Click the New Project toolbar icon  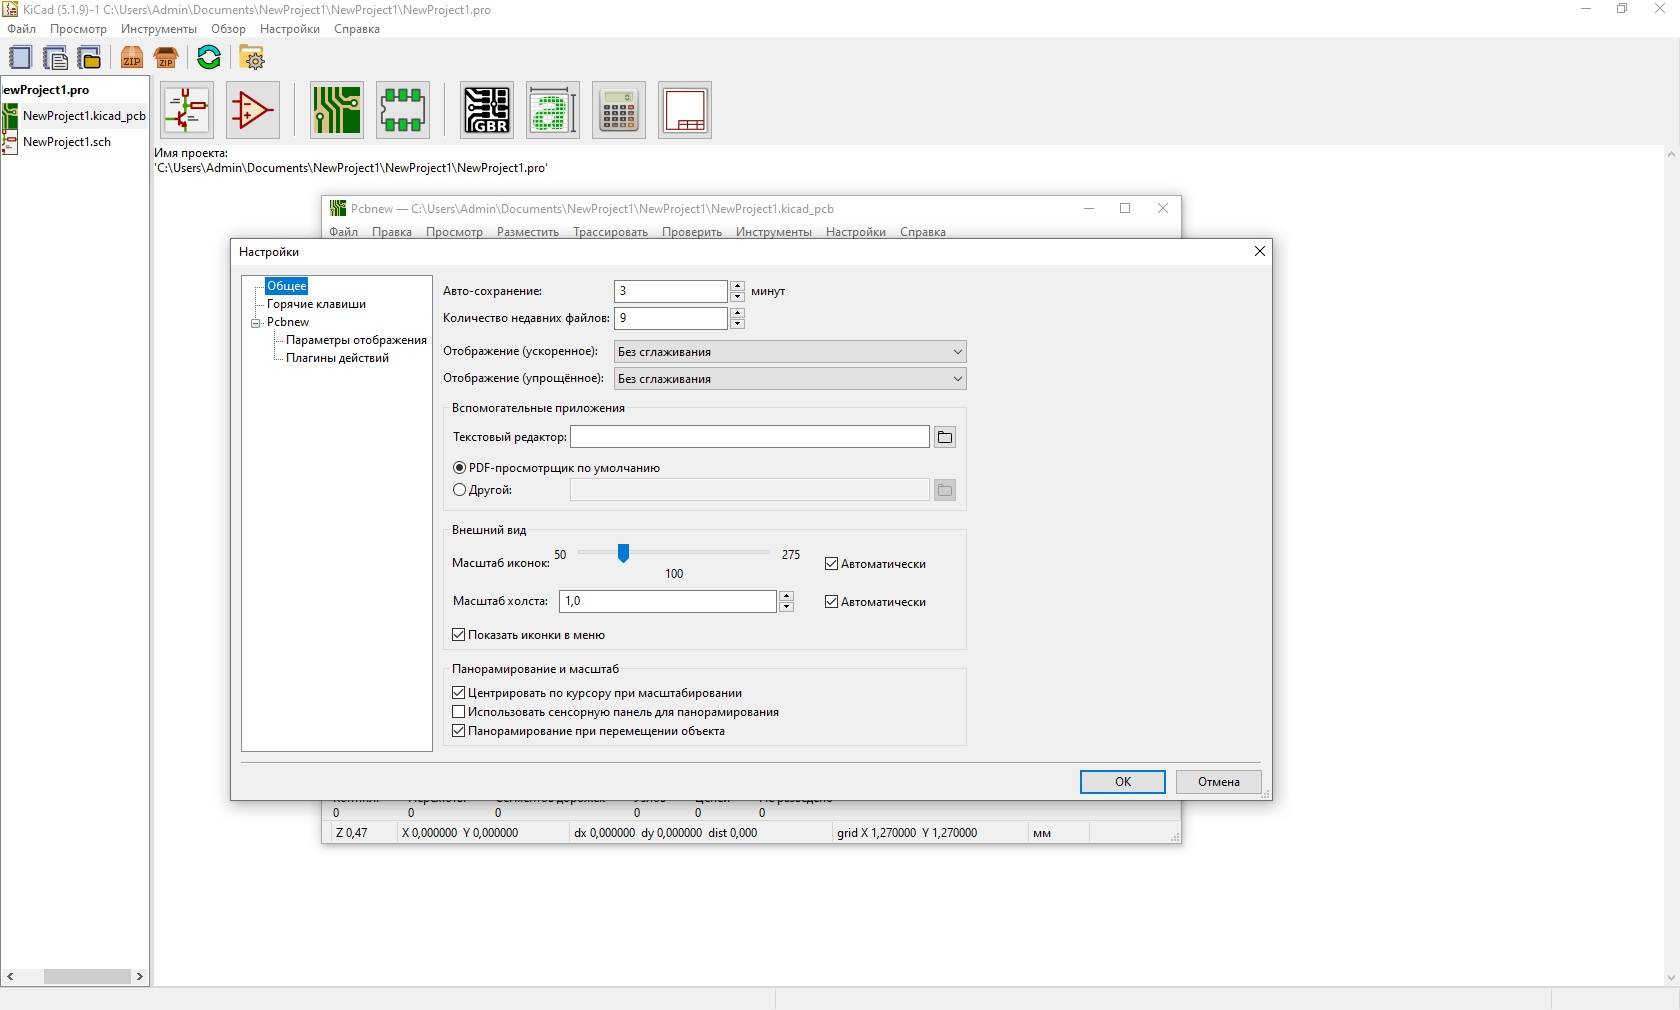coord(20,58)
